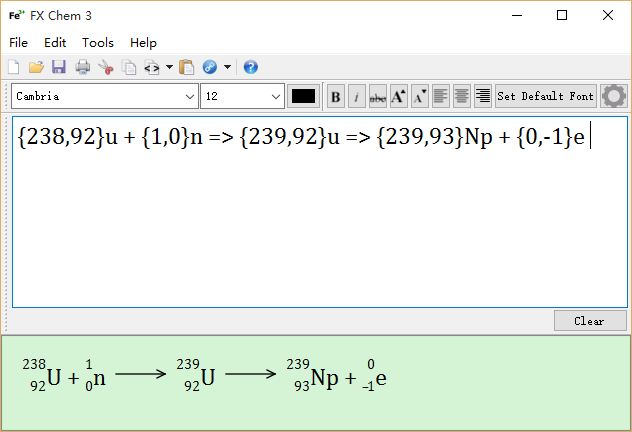The width and height of the screenshot is (632, 432).
Task: Open the Cambria font name dropdown
Action: pos(190,96)
